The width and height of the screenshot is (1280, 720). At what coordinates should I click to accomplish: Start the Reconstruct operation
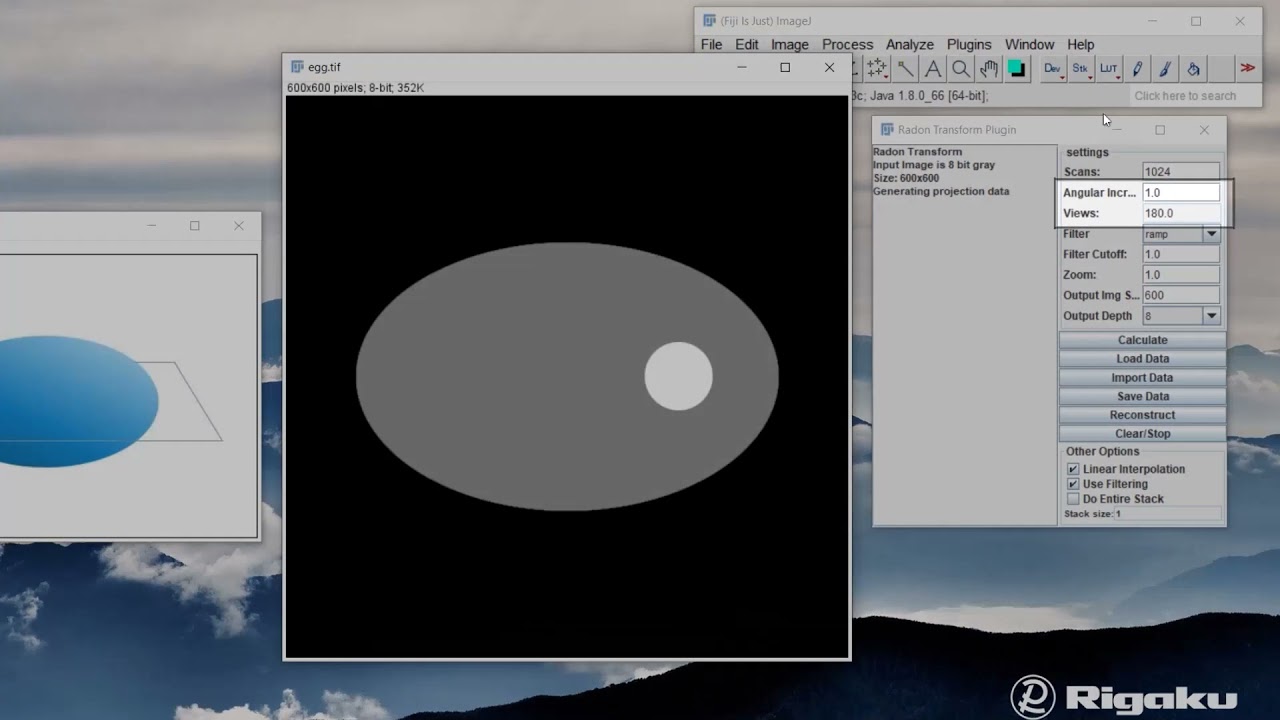(1142, 414)
